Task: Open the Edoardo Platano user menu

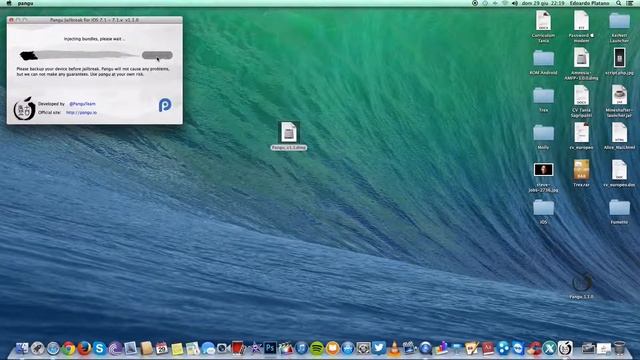Action: point(589,3)
